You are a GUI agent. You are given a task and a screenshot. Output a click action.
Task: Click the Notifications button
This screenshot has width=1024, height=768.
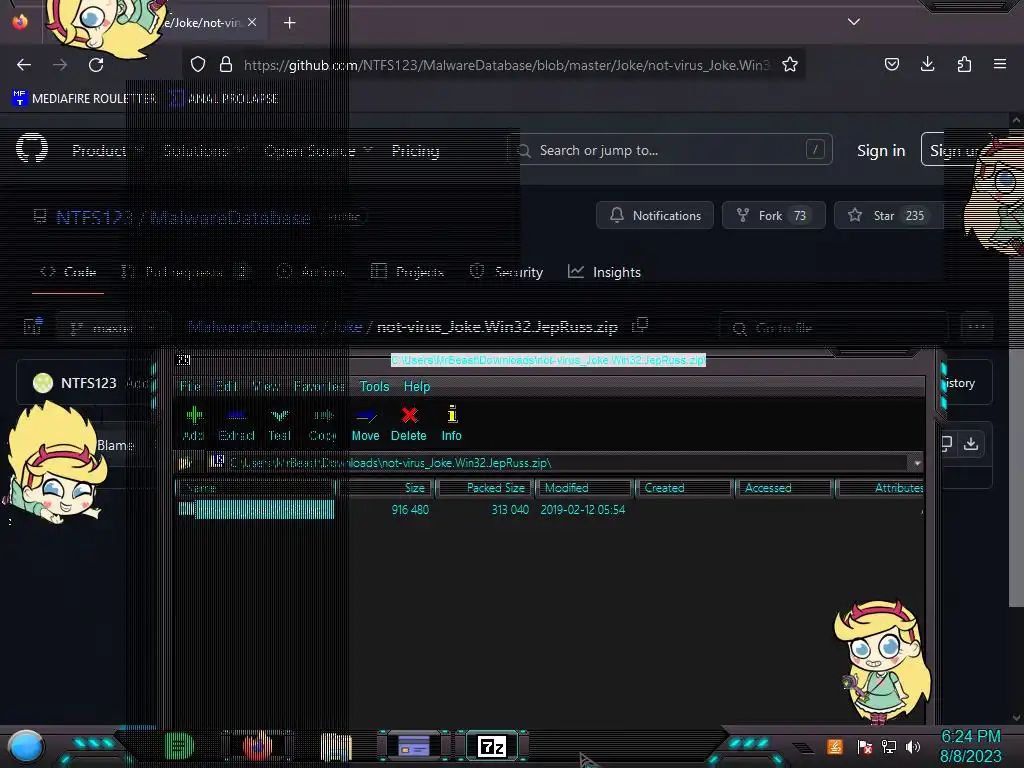[x=654, y=216]
